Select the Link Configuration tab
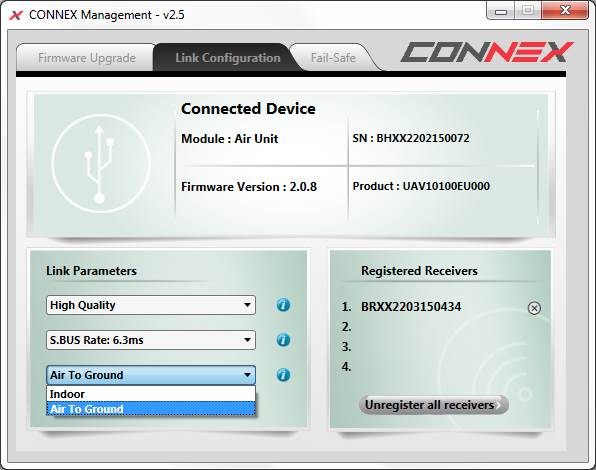 point(228,58)
